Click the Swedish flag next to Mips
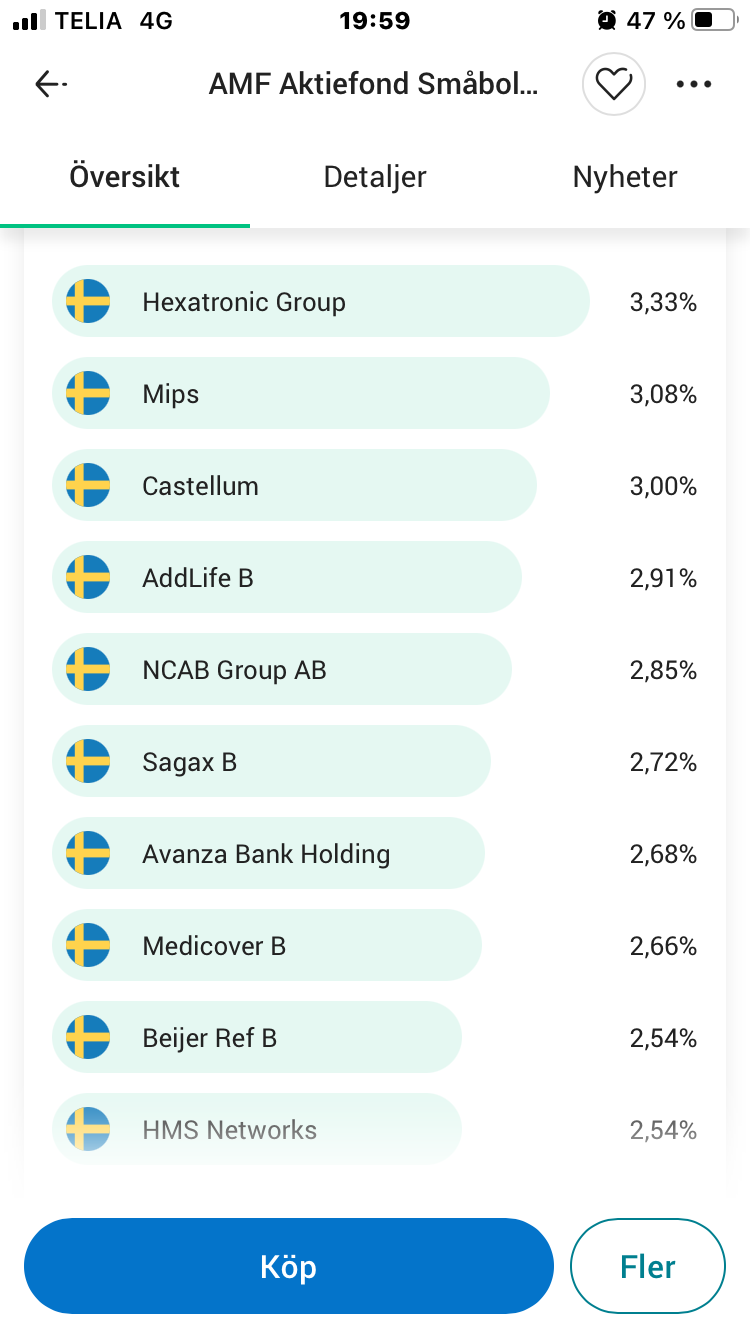The width and height of the screenshot is (750, 1334). 88,394
